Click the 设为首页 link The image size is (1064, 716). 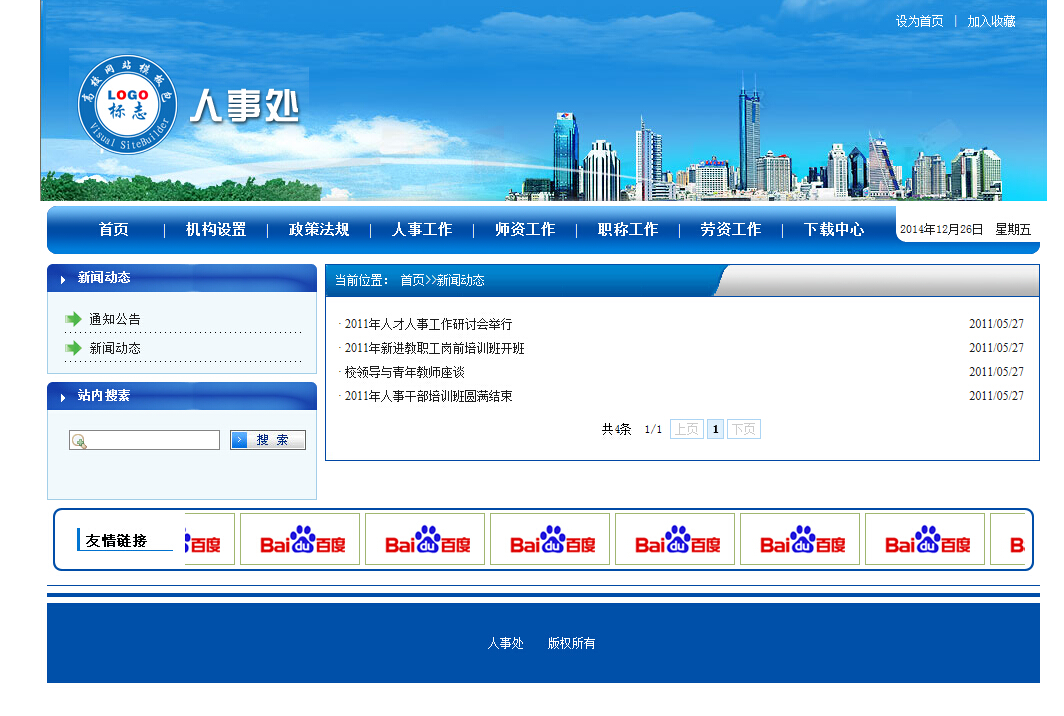pos(919,21)
